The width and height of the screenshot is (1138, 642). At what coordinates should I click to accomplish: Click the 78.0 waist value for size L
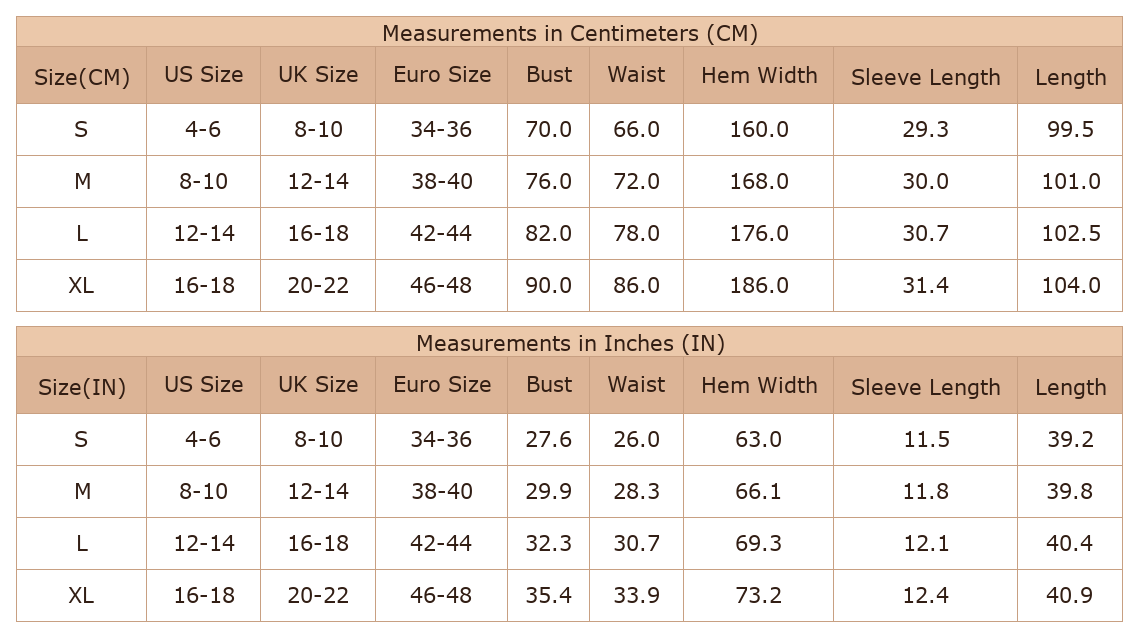point(636,234)
